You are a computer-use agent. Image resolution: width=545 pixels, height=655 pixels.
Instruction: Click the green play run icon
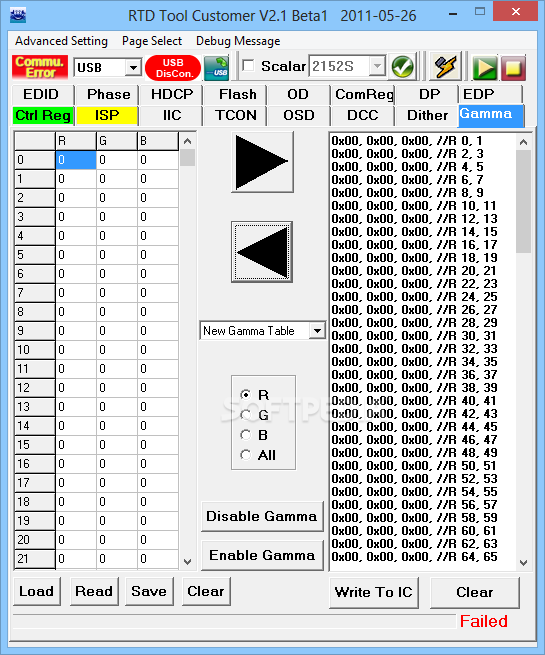coord(484,68)
